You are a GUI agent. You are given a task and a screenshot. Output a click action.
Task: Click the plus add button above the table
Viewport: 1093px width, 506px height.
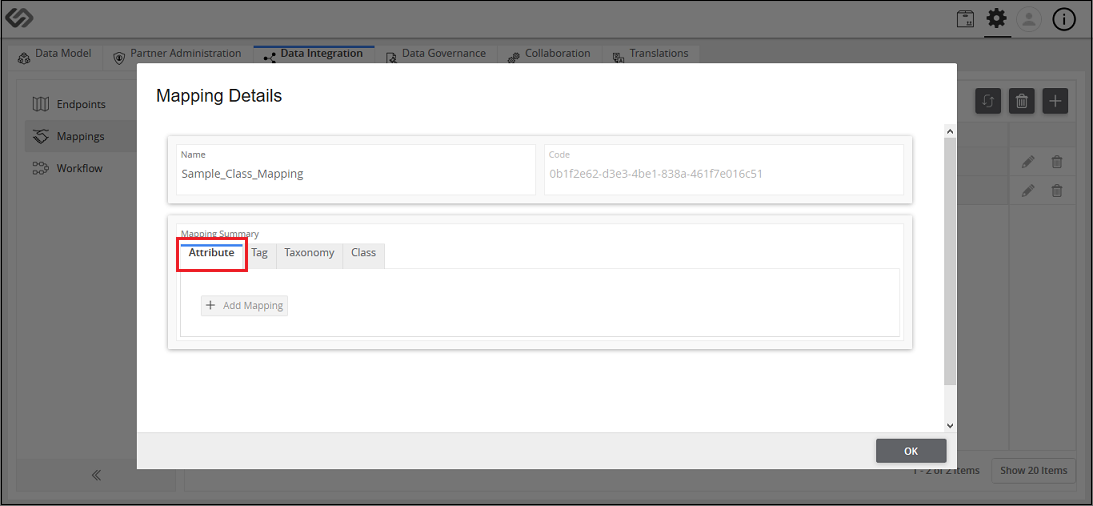point(1055,101)
